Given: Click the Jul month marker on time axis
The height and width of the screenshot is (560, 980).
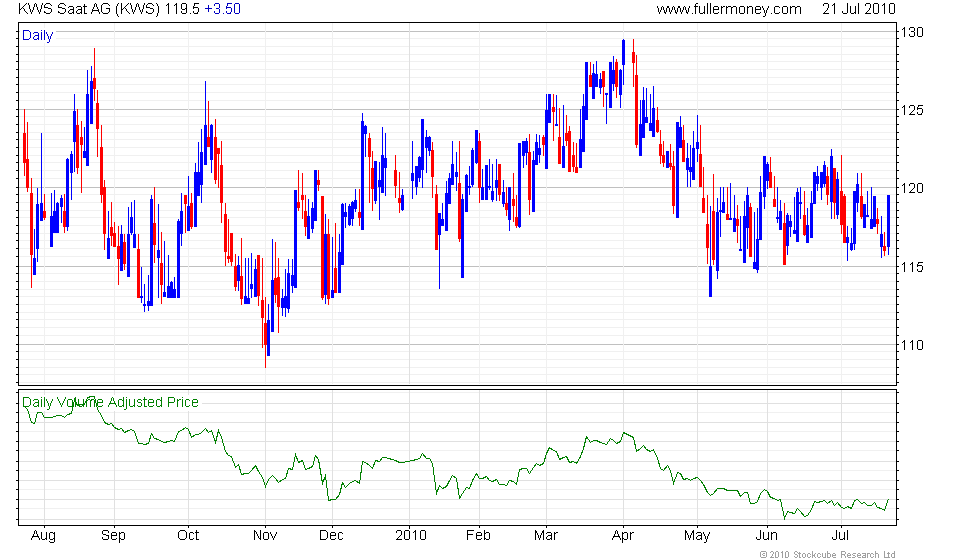Looking at the screenshot, I should [842, 536].
